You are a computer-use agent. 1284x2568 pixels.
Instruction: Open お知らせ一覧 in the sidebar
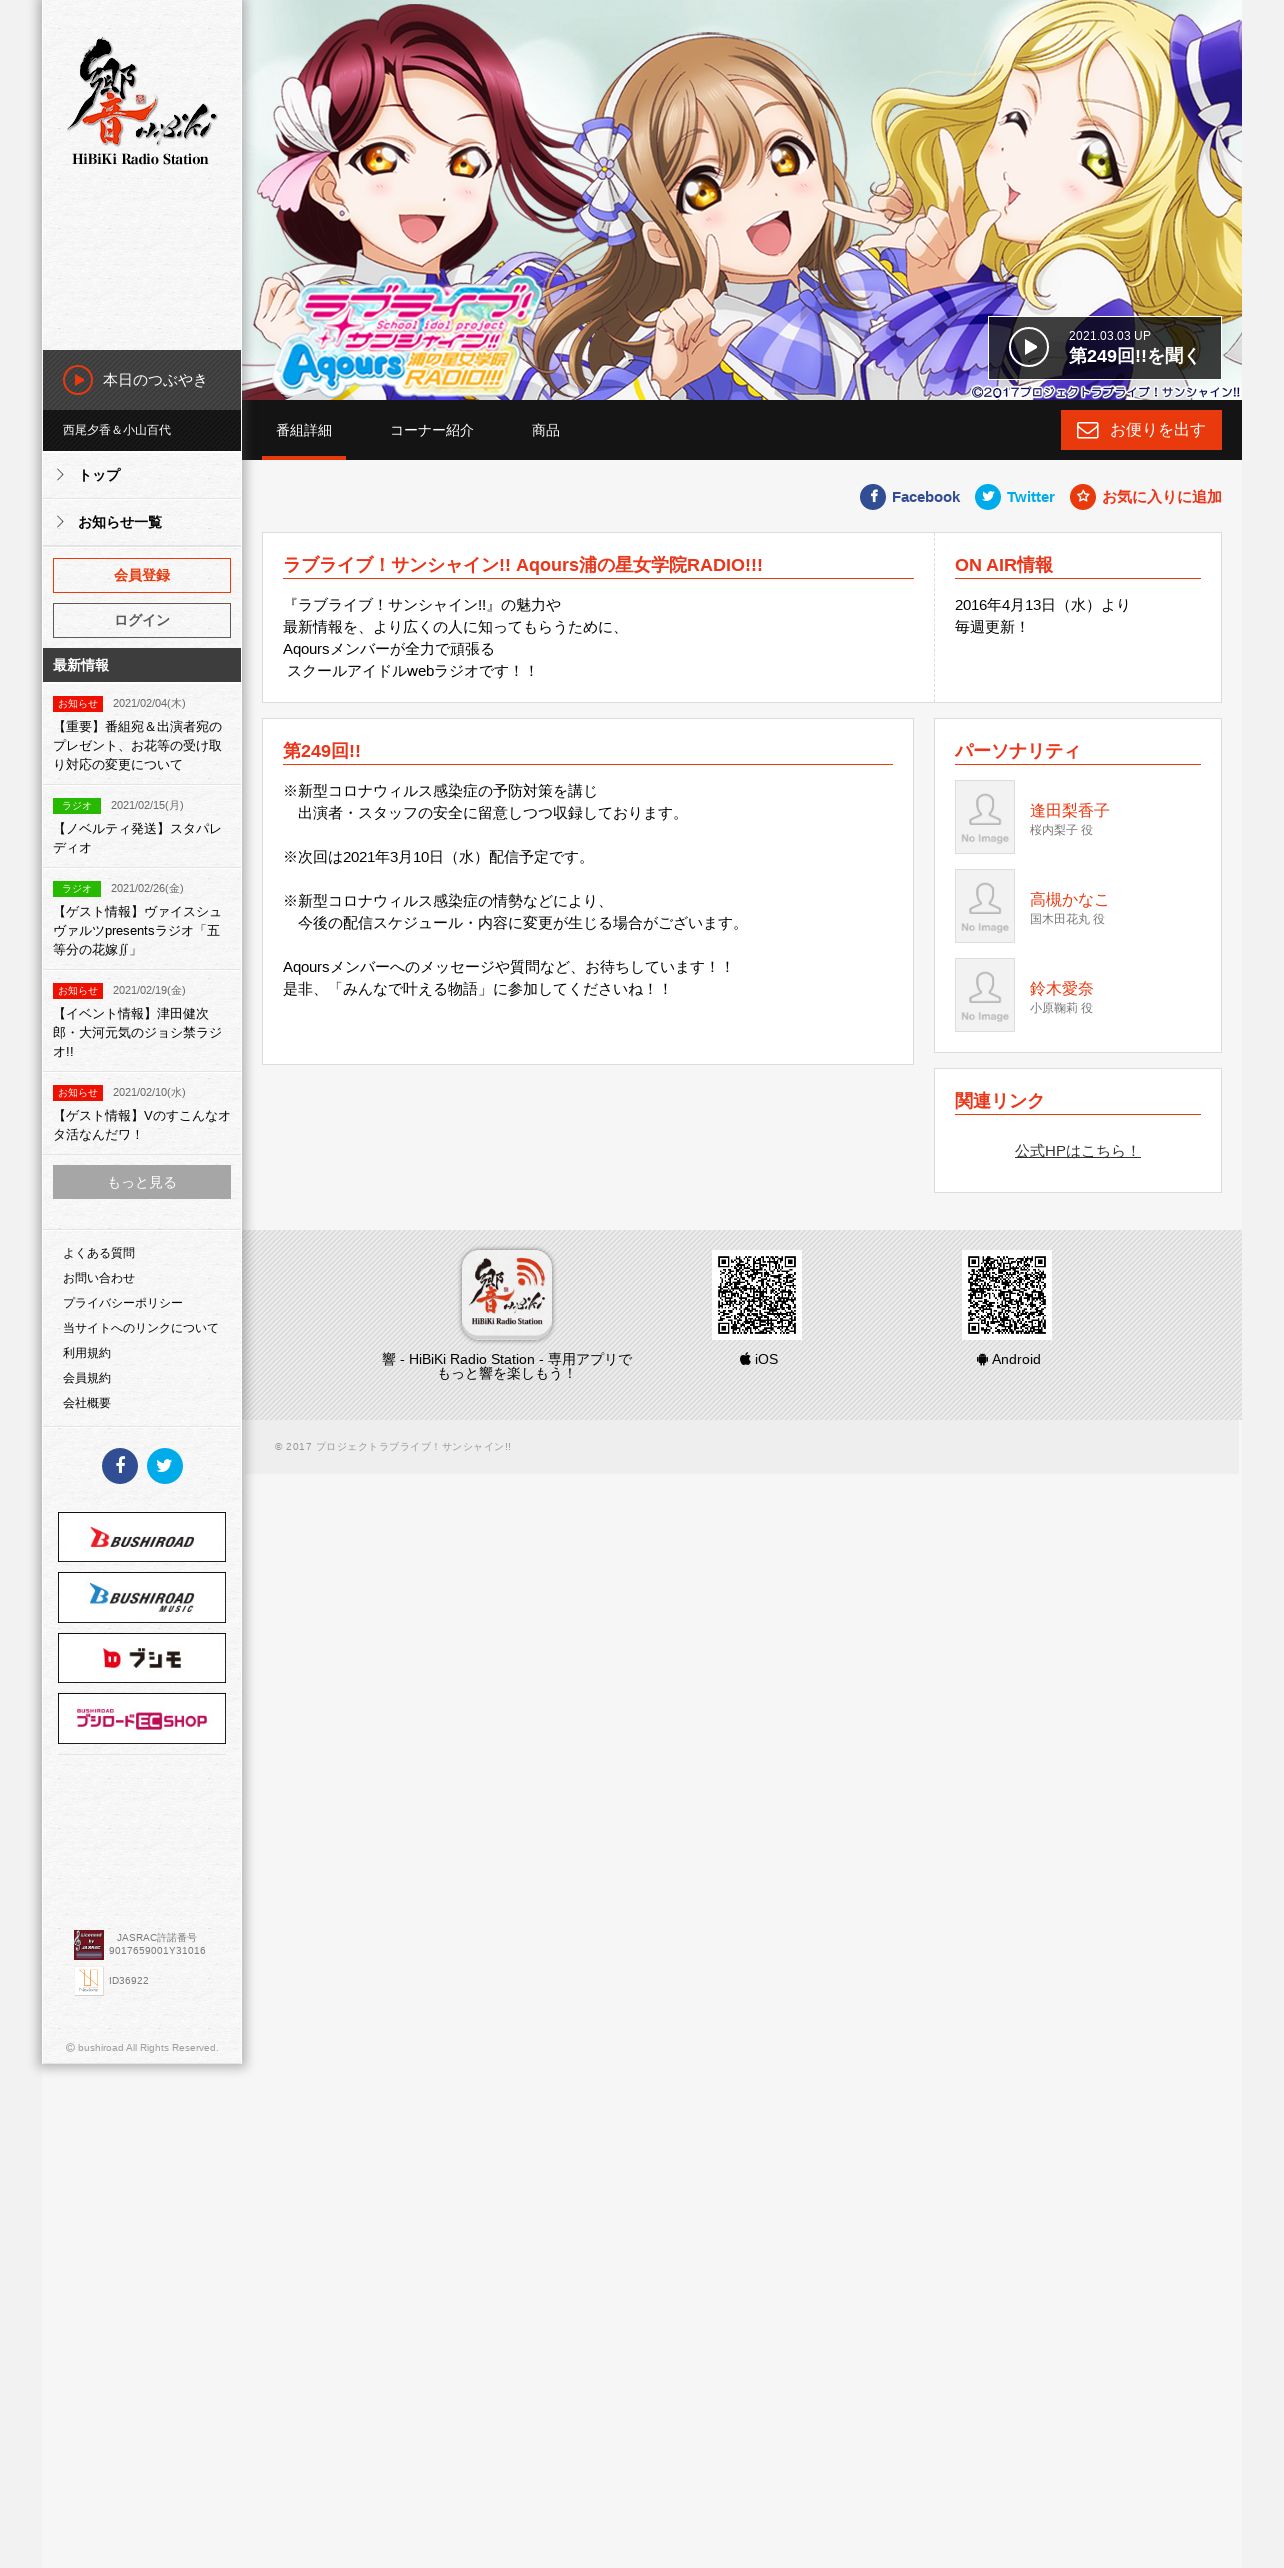pos(142,522)
